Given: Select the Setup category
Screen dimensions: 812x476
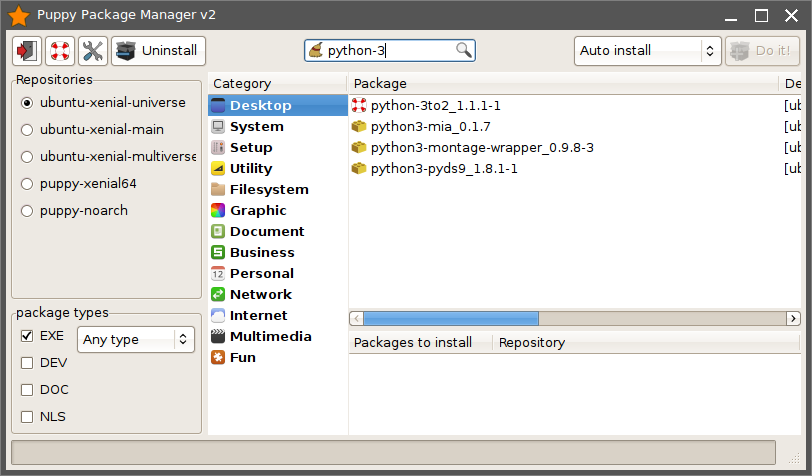Looking at the screenshot, I should (278, 148).
